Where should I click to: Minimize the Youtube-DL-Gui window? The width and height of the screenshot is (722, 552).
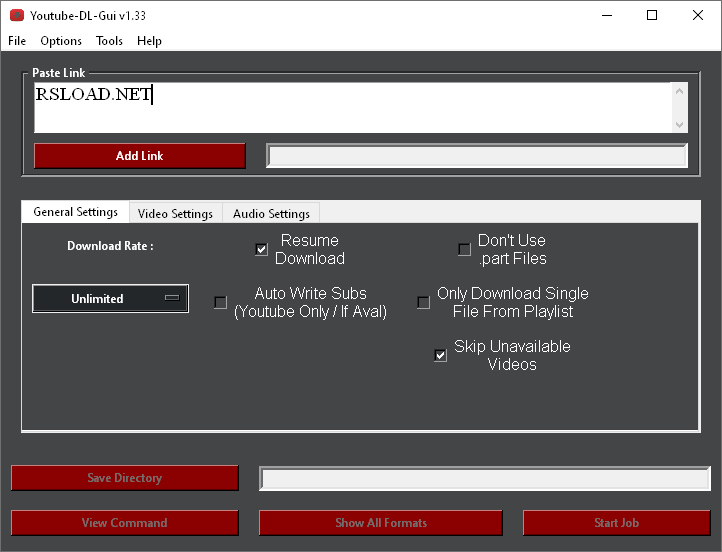[x=607, y=15]
